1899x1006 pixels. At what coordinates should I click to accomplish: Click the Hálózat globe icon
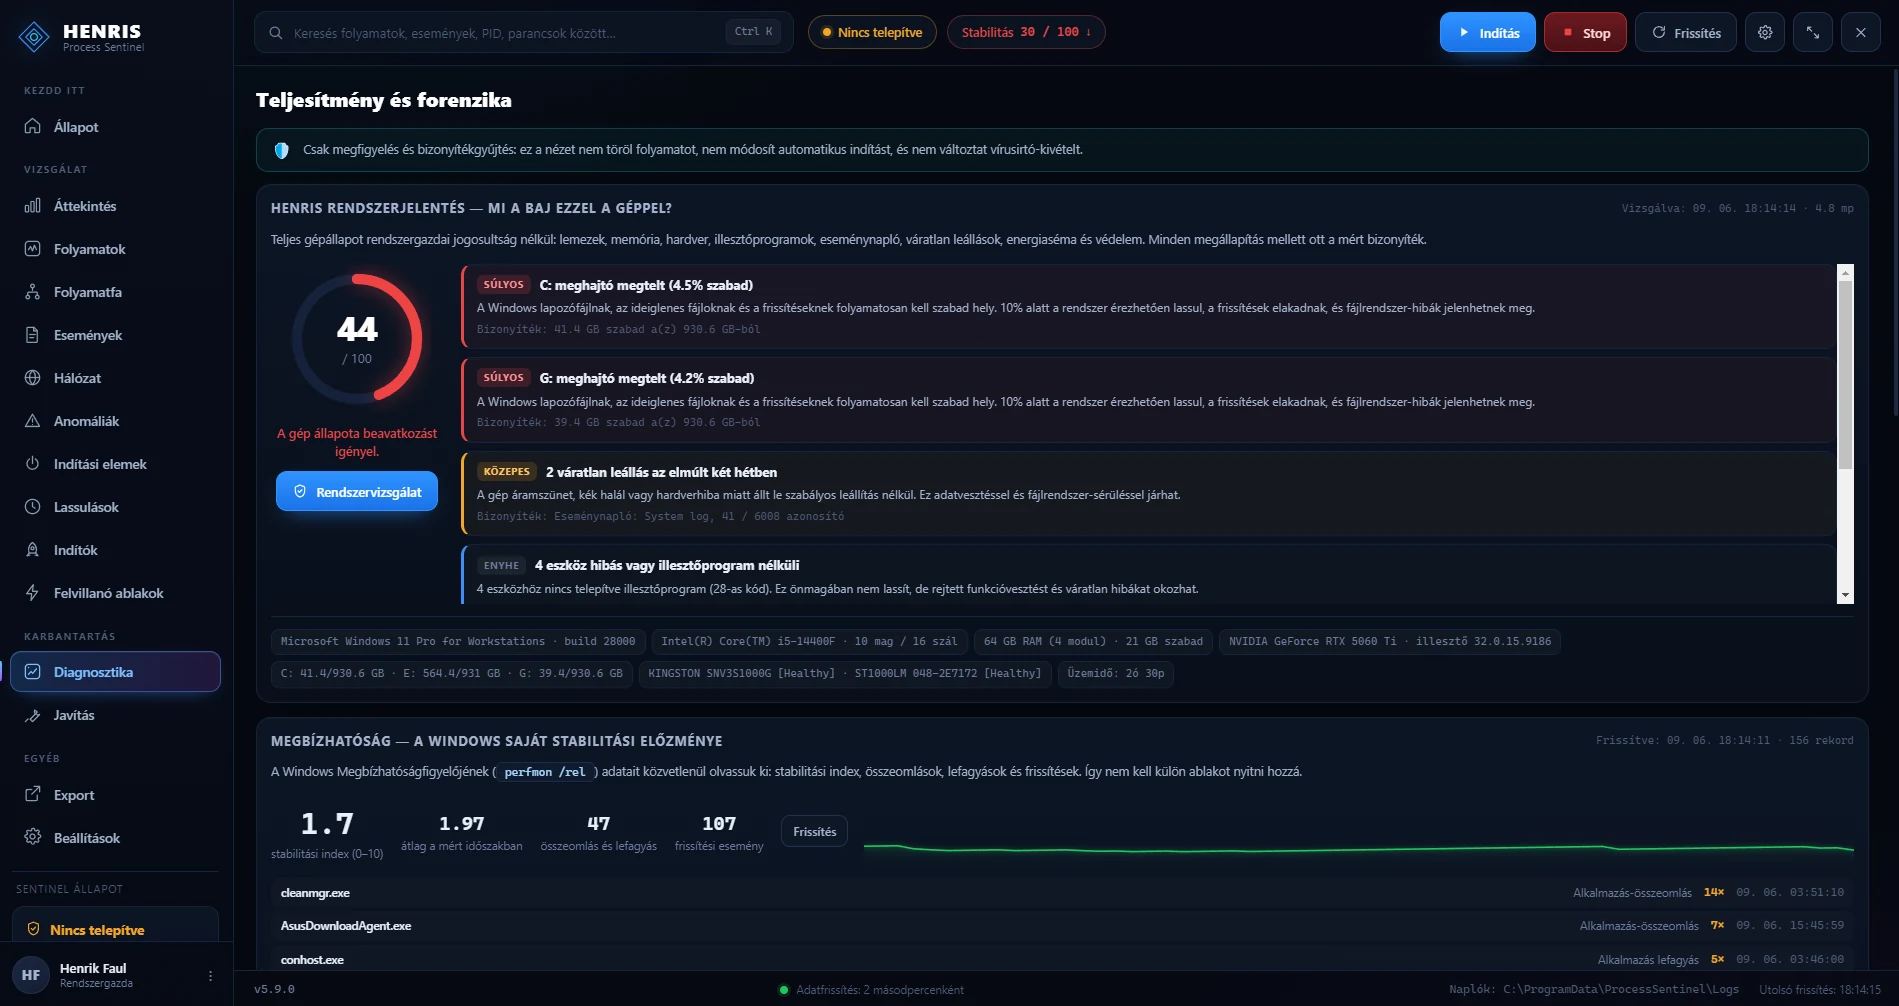pyautogui.click(x=33, y=378)
